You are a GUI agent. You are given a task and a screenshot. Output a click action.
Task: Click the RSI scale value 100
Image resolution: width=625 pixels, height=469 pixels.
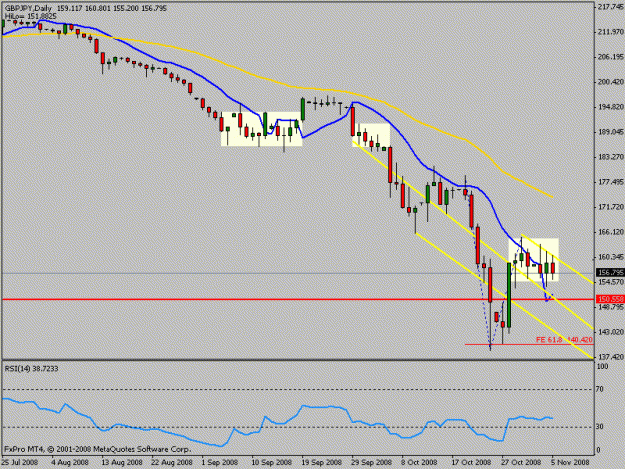603,366
